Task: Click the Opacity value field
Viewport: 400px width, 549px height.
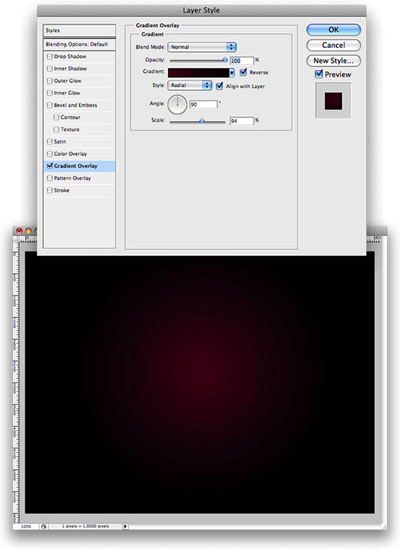Action: [x=241, y=61]
